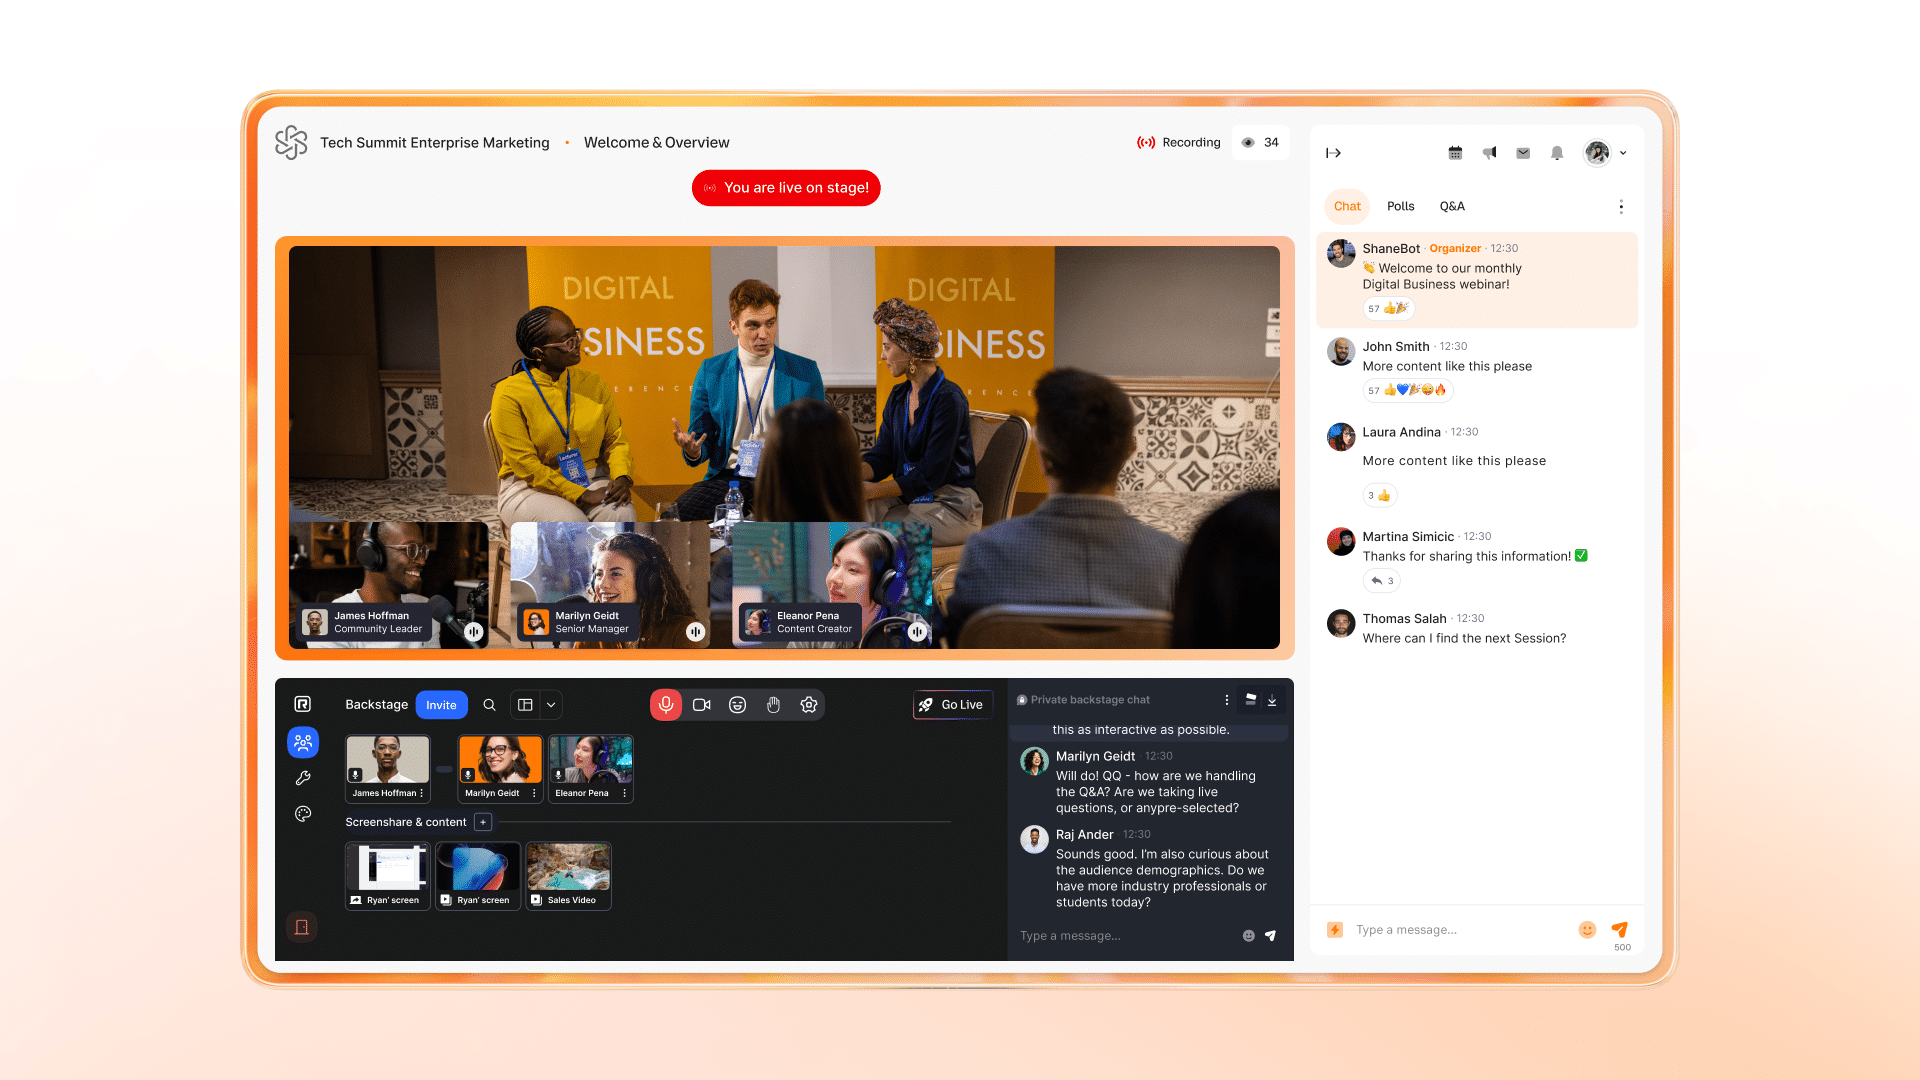The height and width of the screenshot is (1080, 1920).
Task: Open the tools wrench sidebar icon
Action: click(x=303, y=778)
